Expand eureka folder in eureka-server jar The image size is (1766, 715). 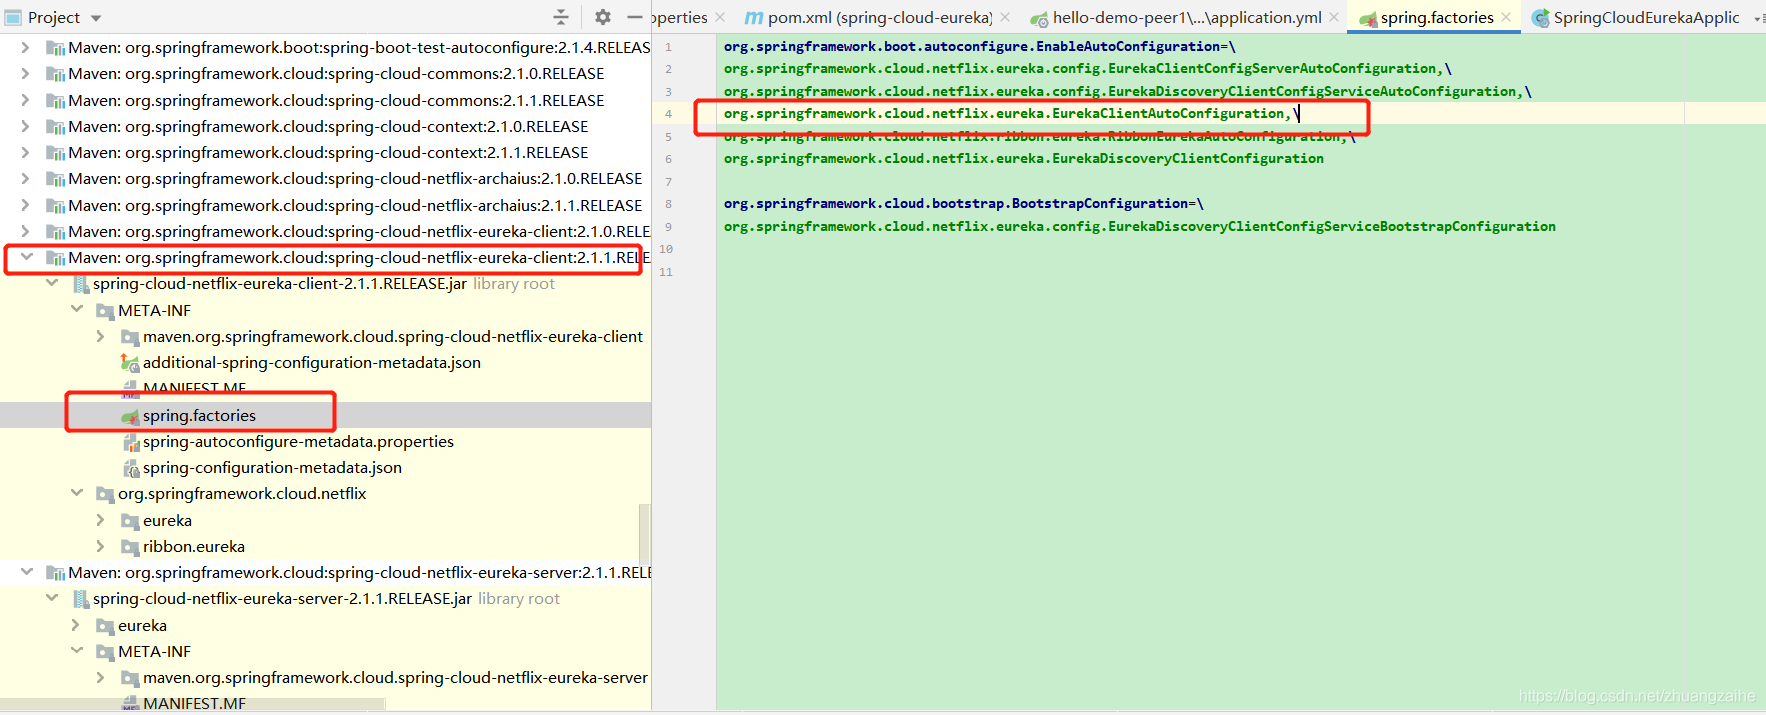[x=76, y=625]
